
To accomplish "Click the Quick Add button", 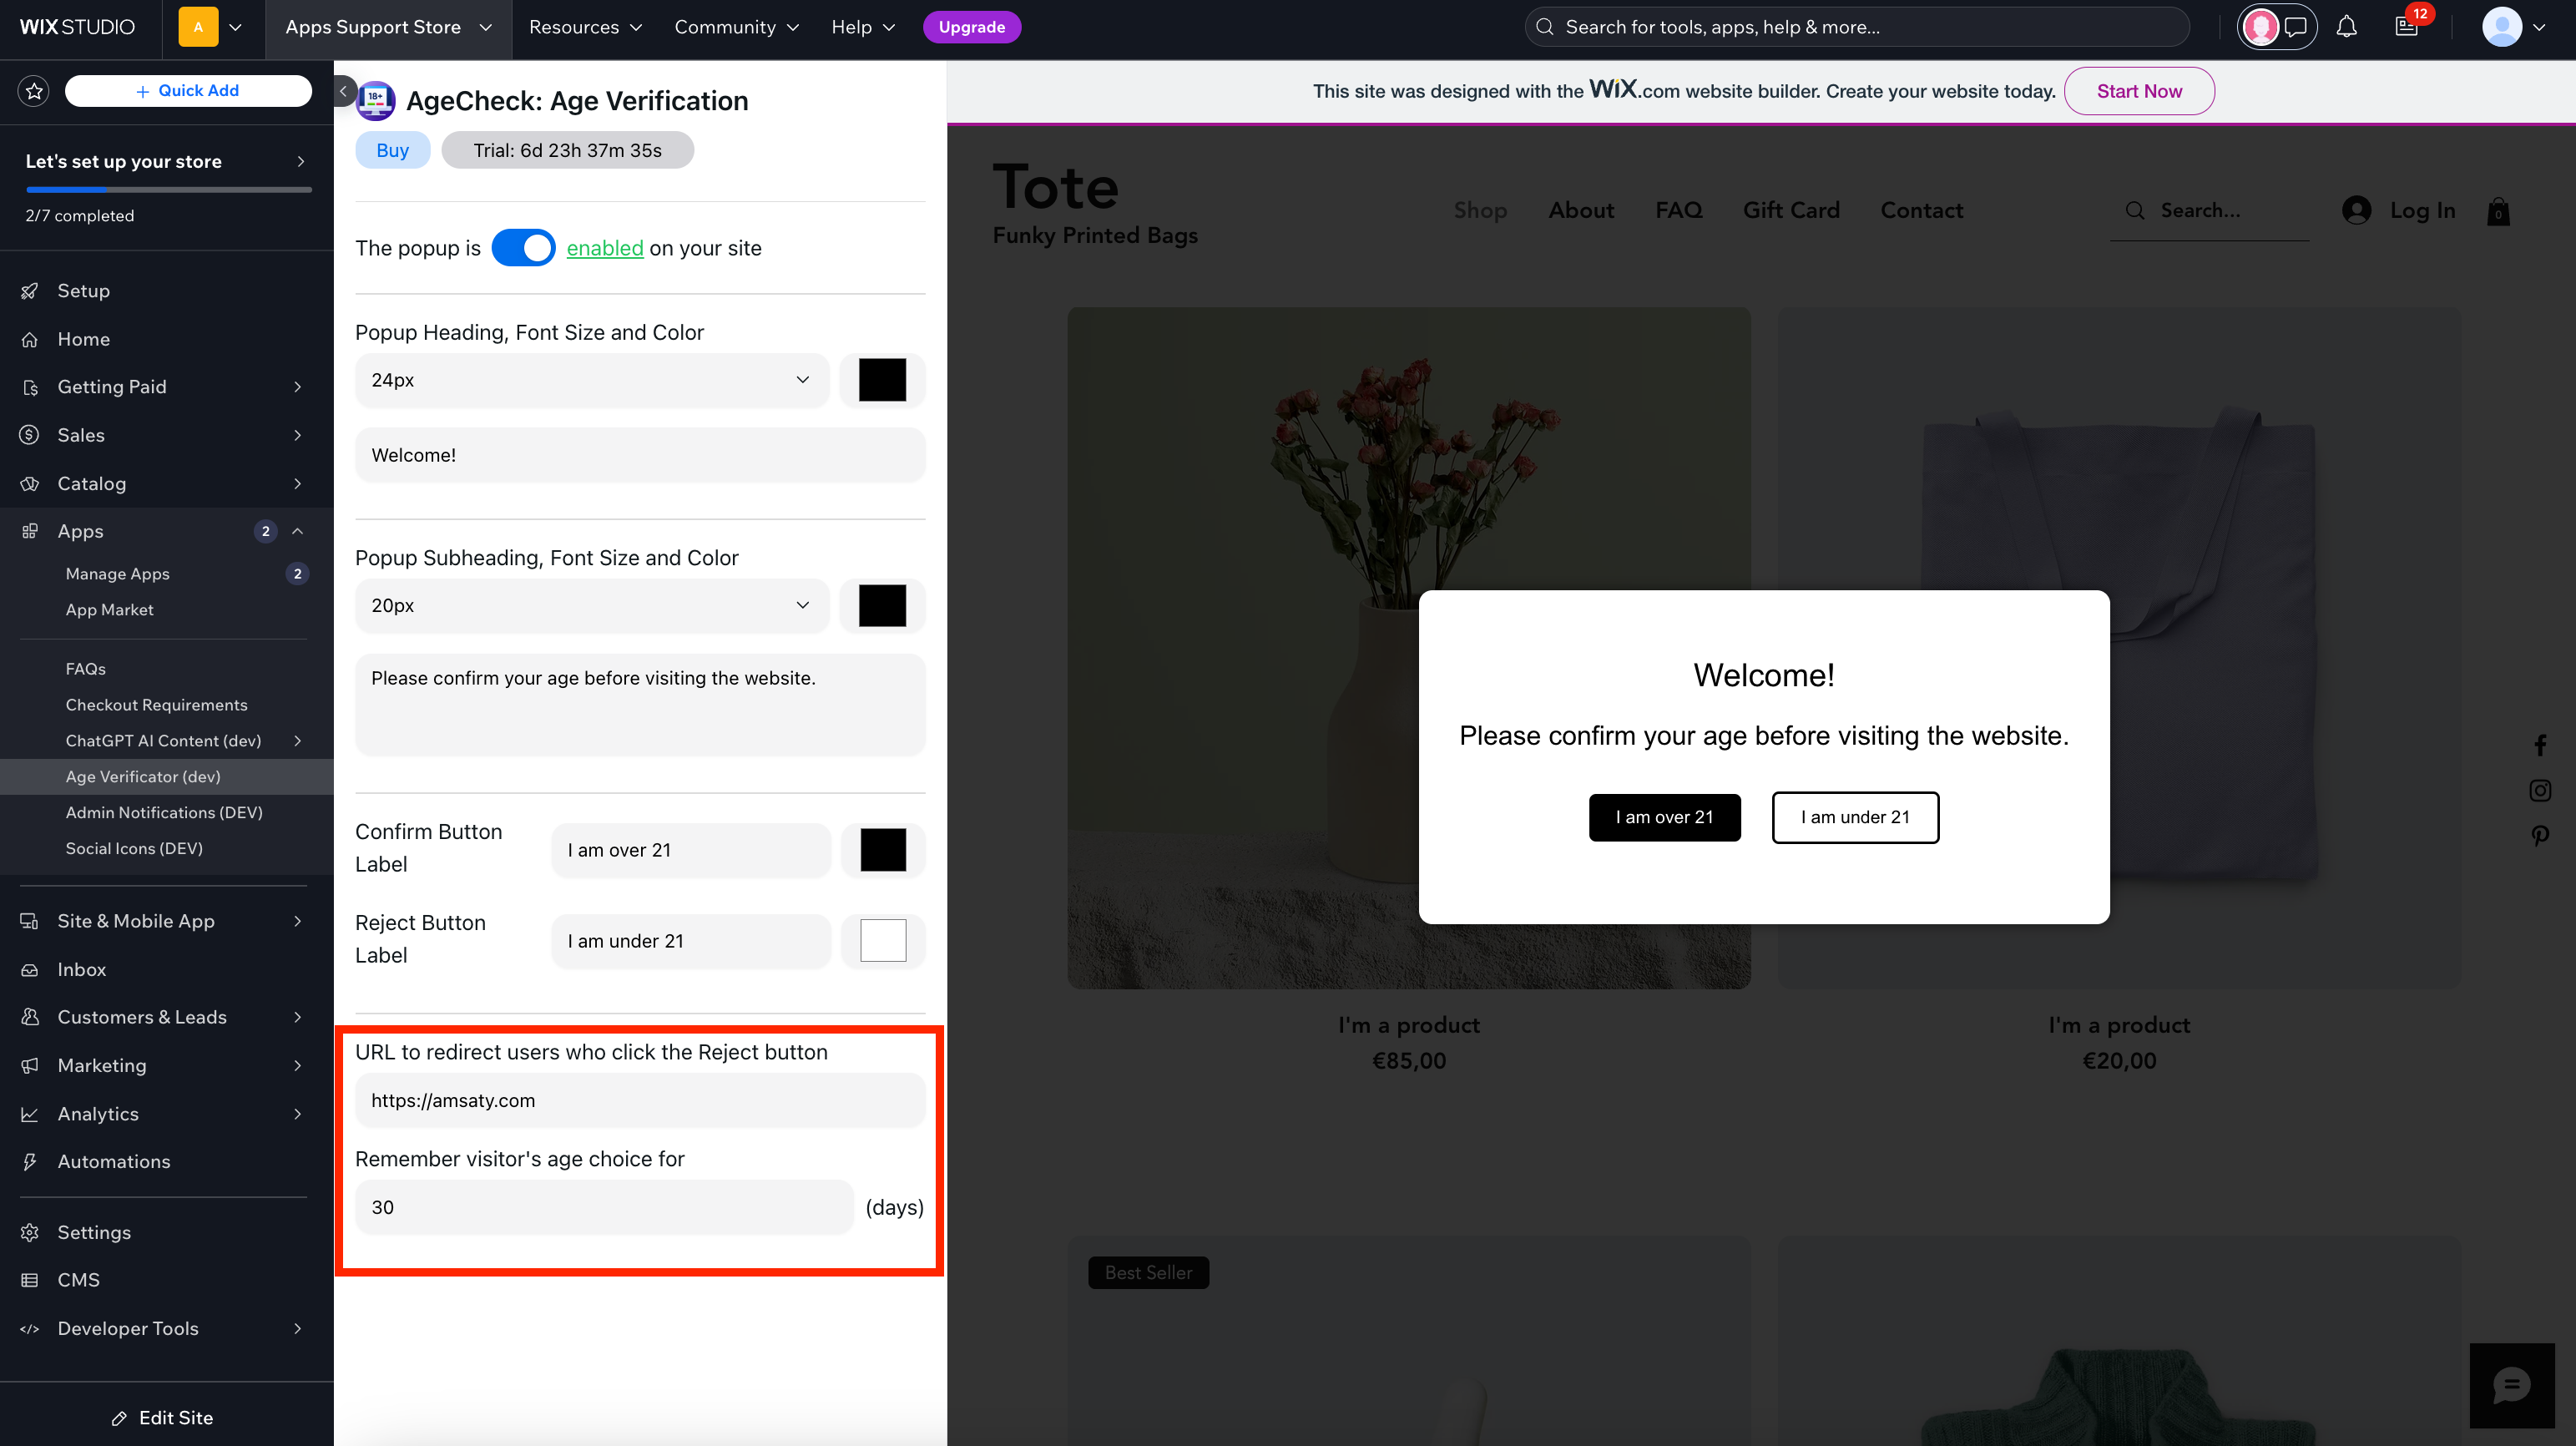I will point(188,91).
